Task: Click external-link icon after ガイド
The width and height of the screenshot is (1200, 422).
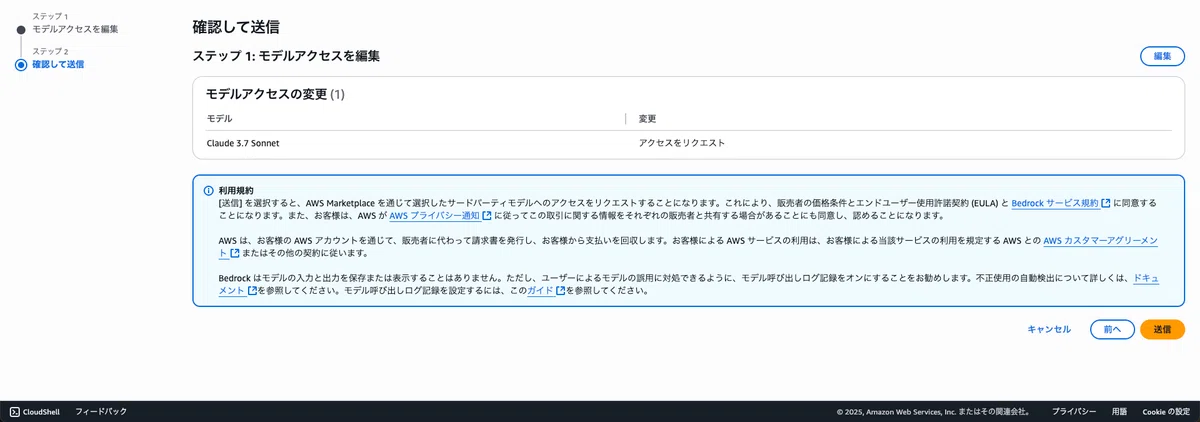Action: (560, 291)
